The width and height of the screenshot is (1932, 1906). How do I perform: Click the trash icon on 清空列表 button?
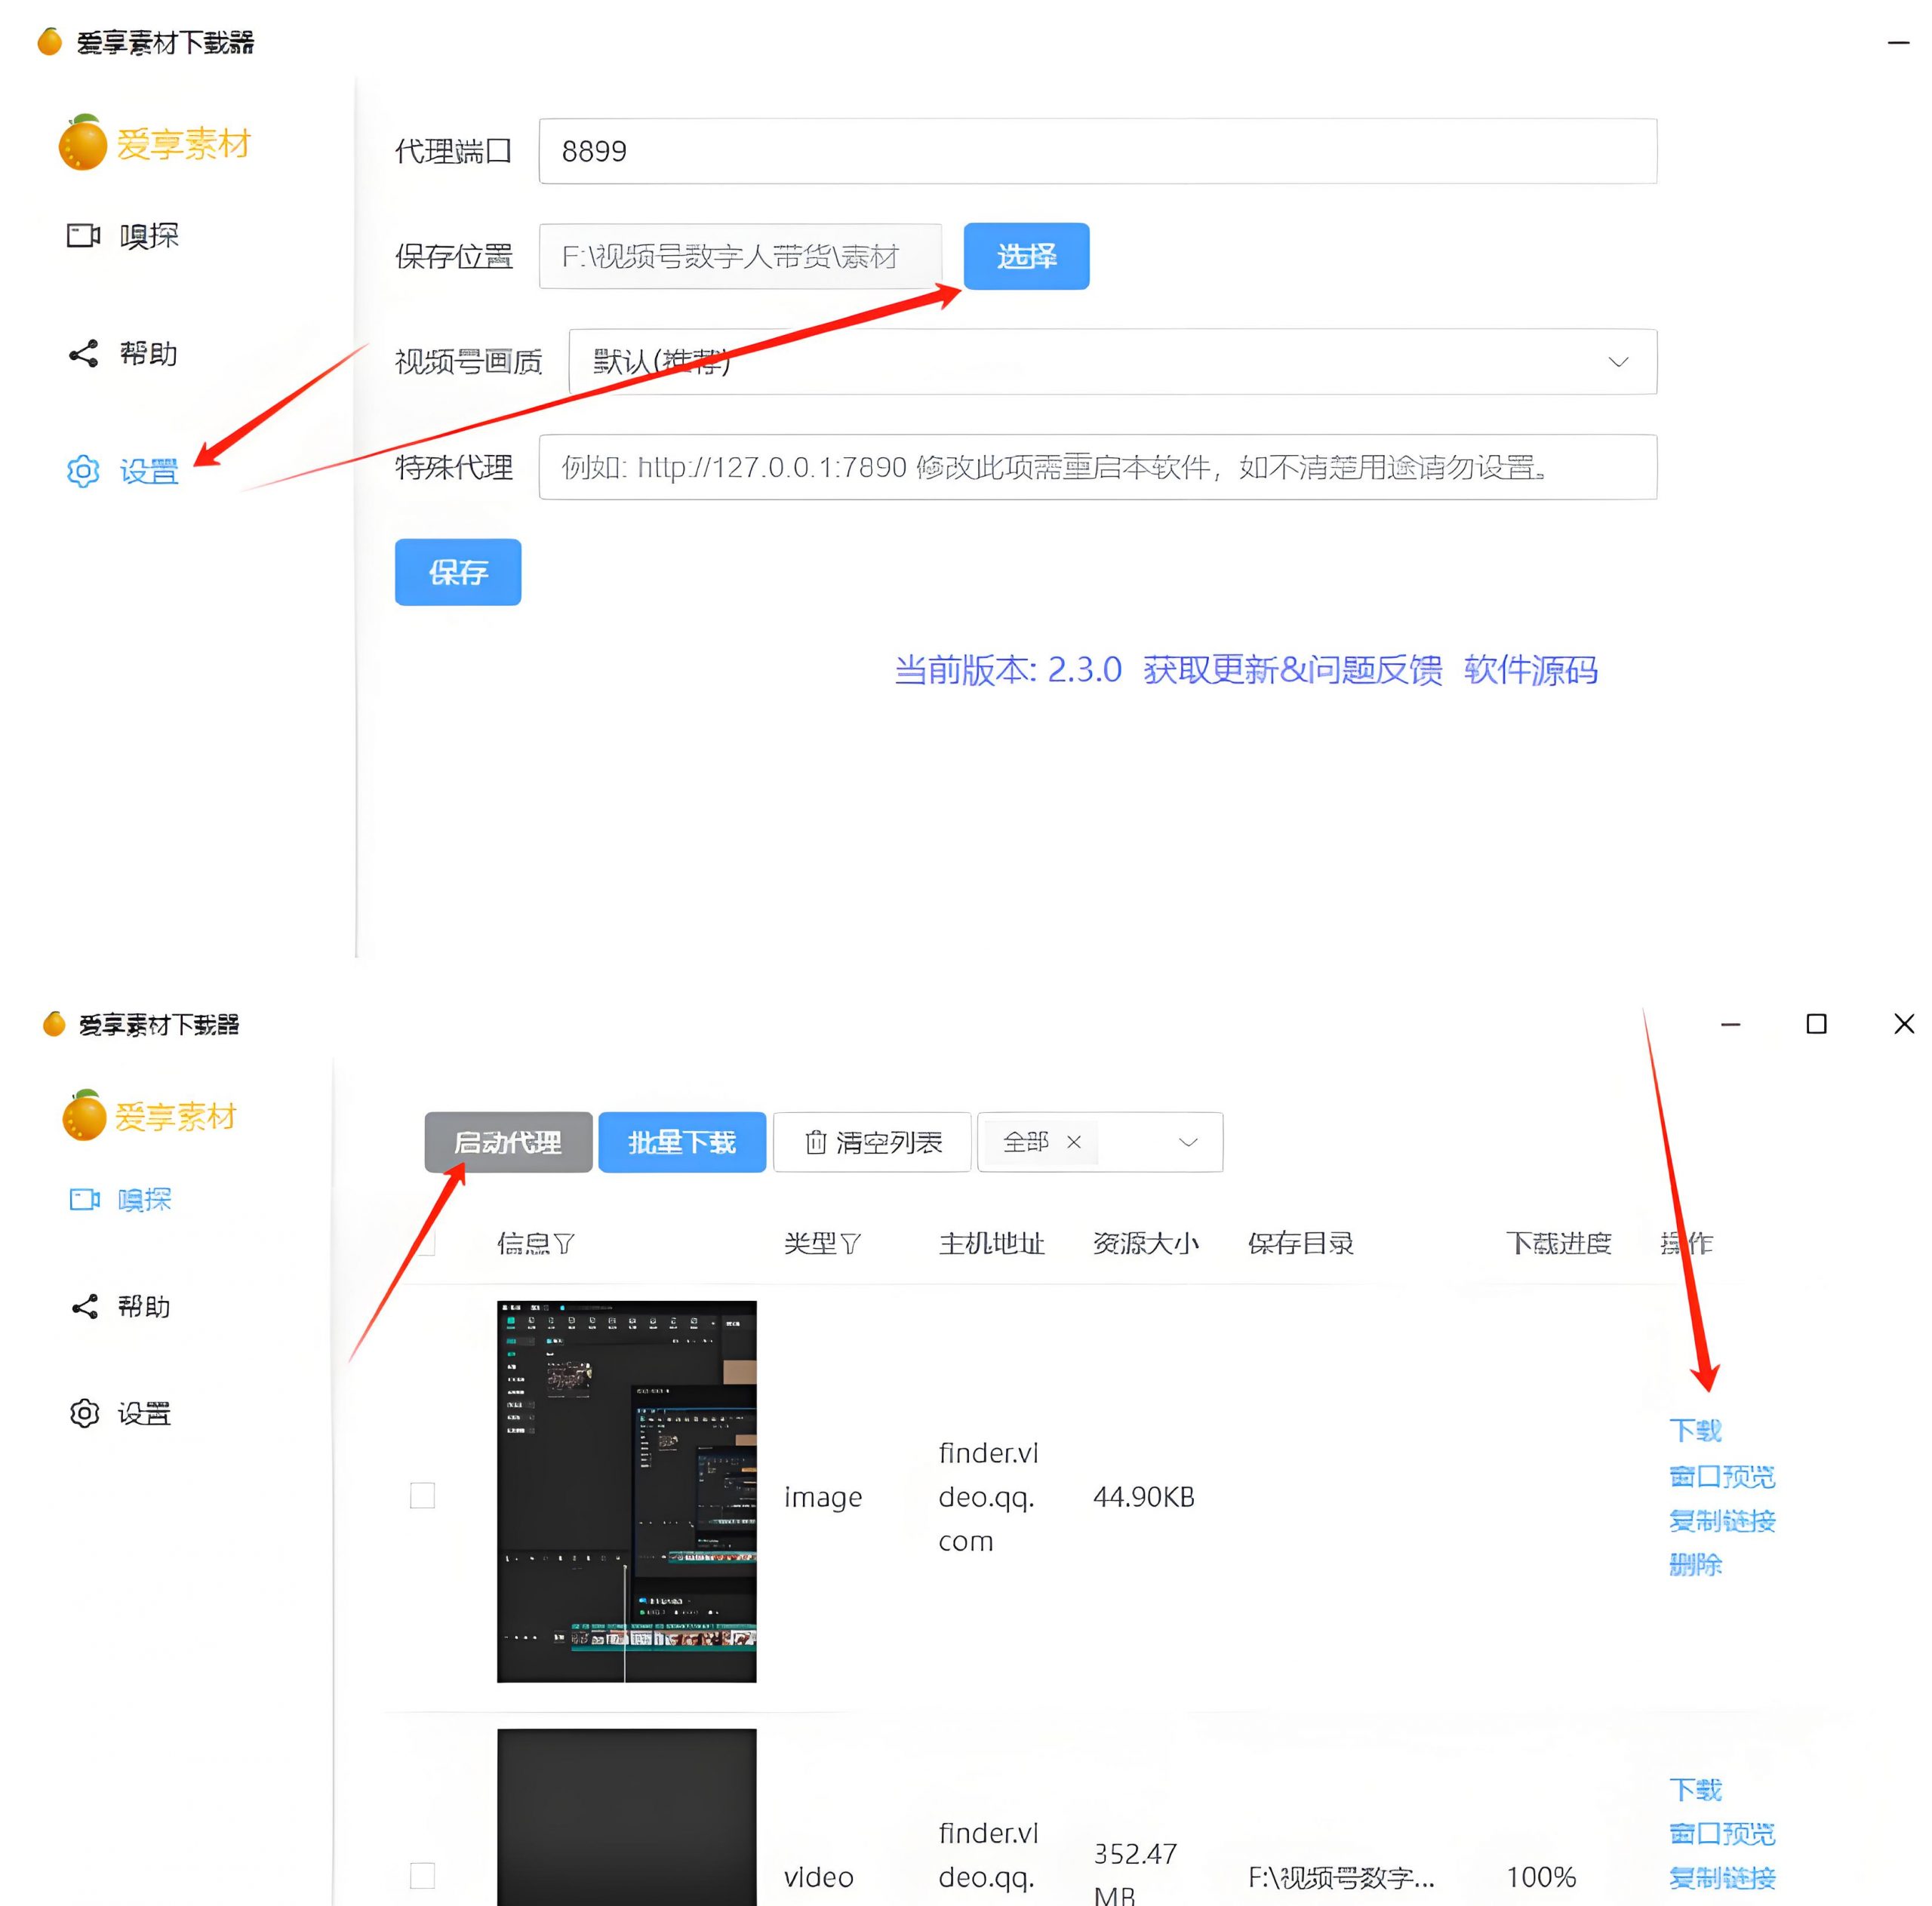[814, 1141]
